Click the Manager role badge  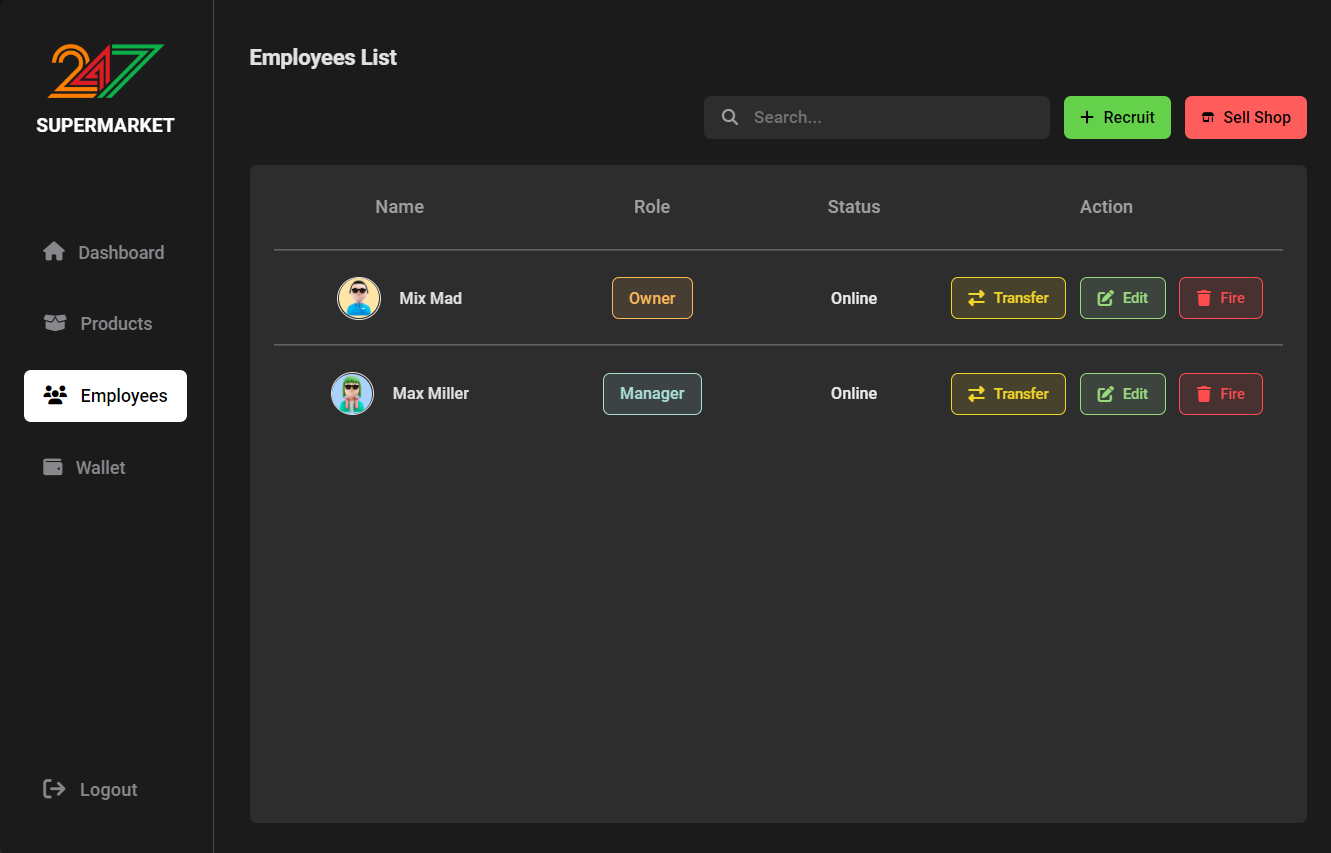point(652,394)
